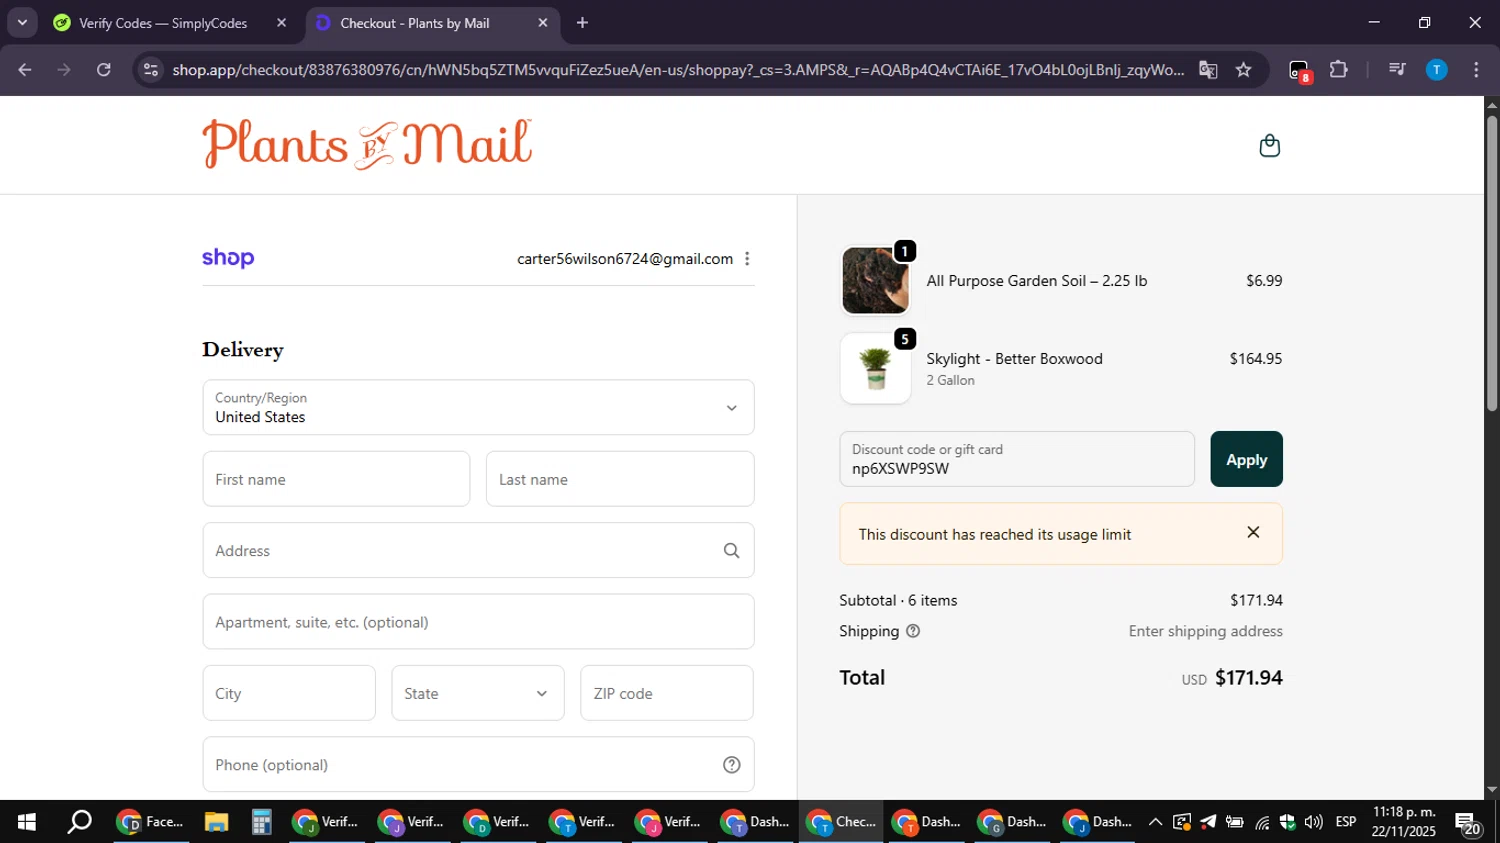Click the All Purpose Garden Soil thumbnail
Image resolution: width=1500 pixels, height=843 pixels.
(875, 281)
